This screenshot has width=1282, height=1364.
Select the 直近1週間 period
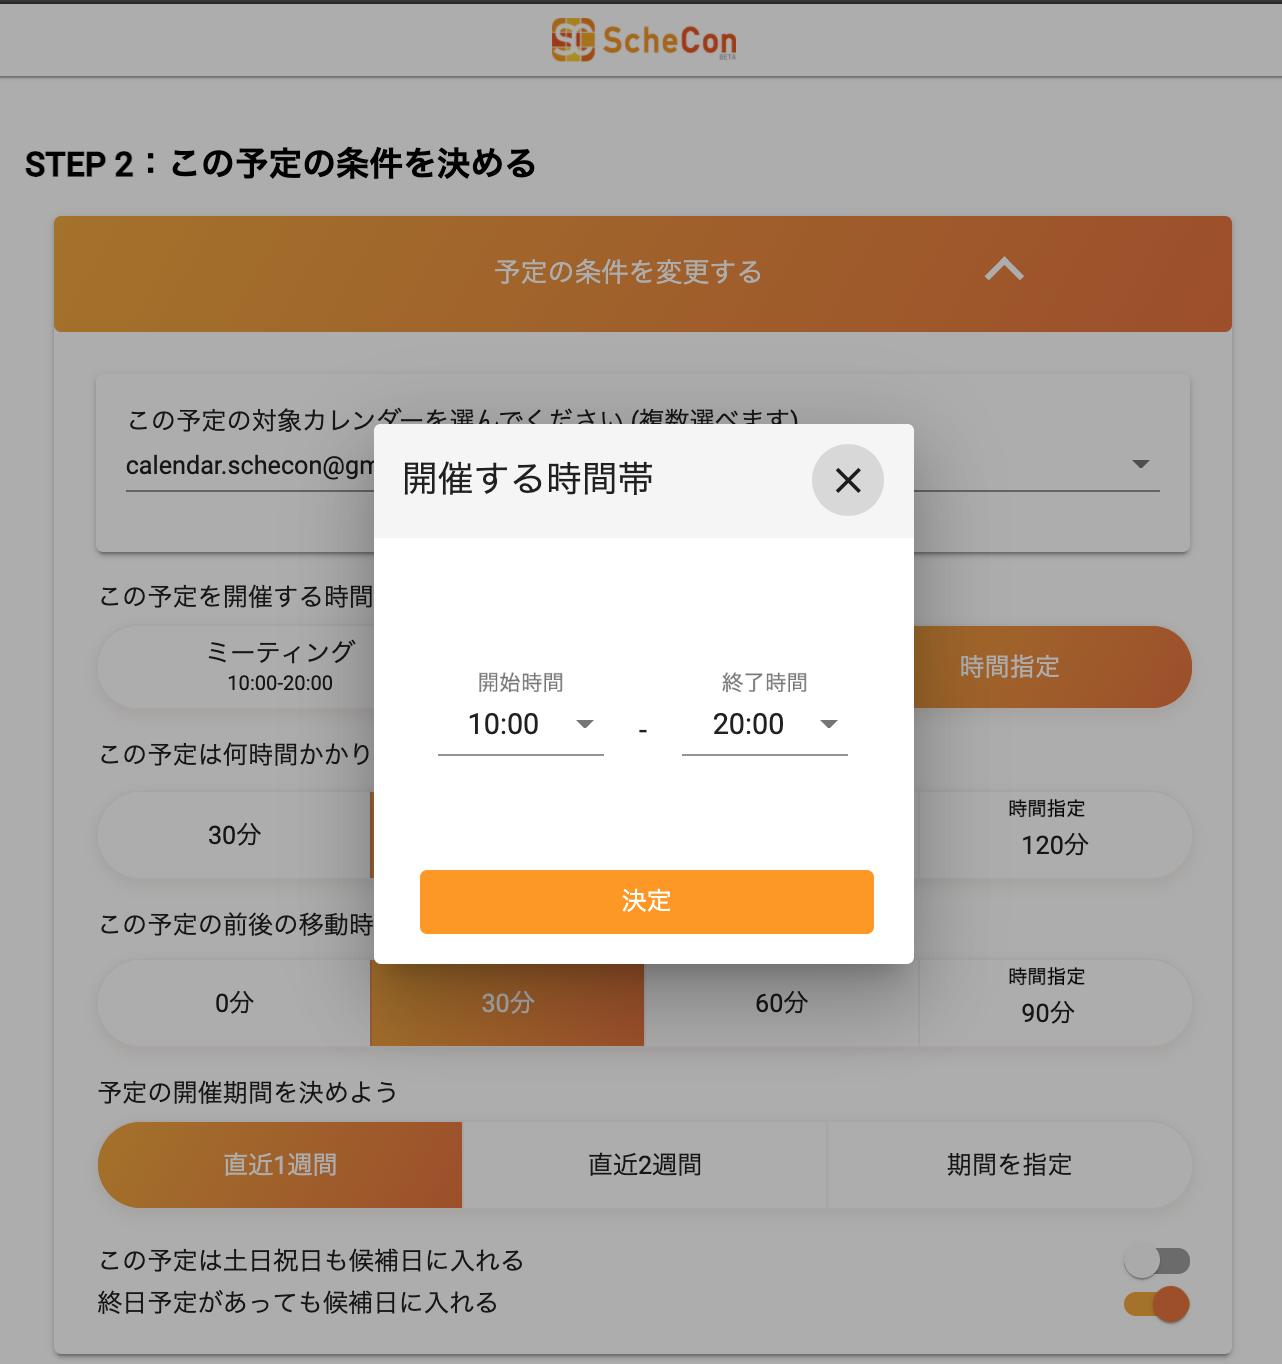coord(280,1165)
